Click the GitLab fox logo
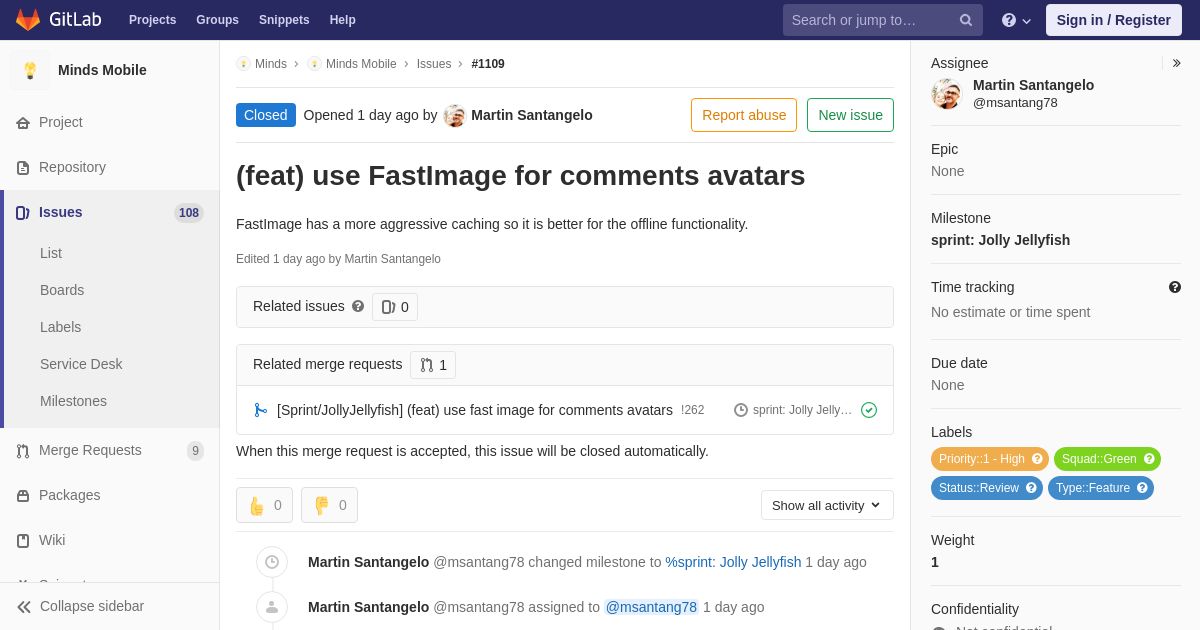Image resolution: width=1200 pixels, height=630 pixels. click(28, 20)
